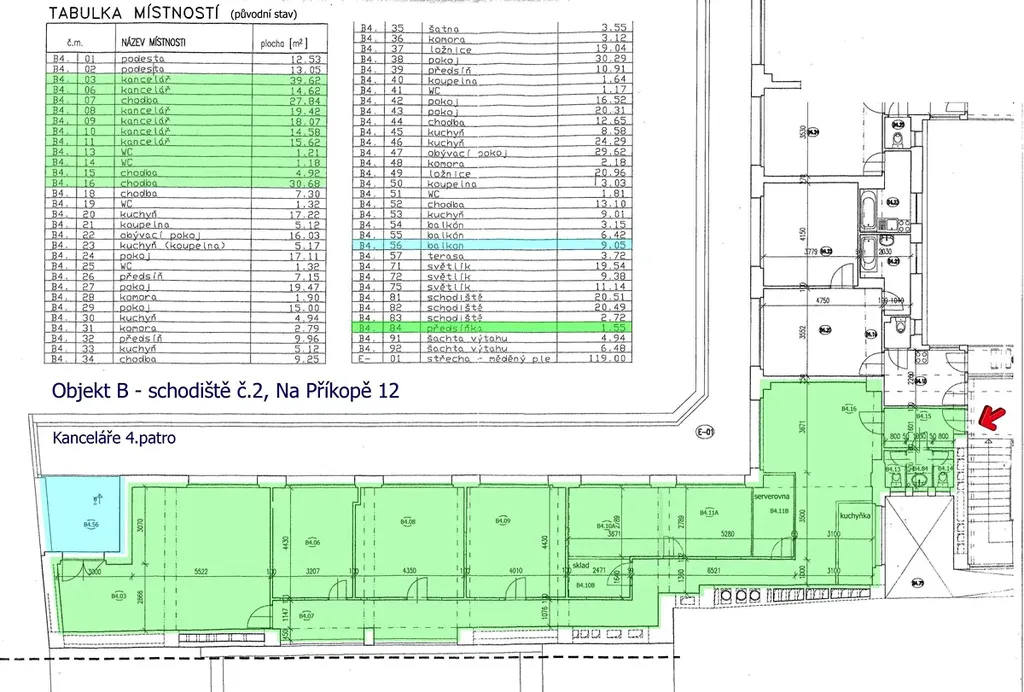Screen dimensions: 1024x692
Task: Click the blue balcony B4.56 area
Action: pos(83,512)
